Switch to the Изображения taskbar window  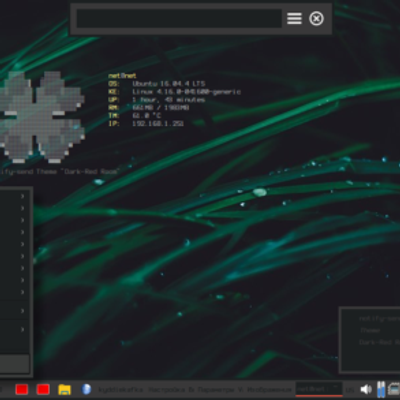click(x=269, y=389)
